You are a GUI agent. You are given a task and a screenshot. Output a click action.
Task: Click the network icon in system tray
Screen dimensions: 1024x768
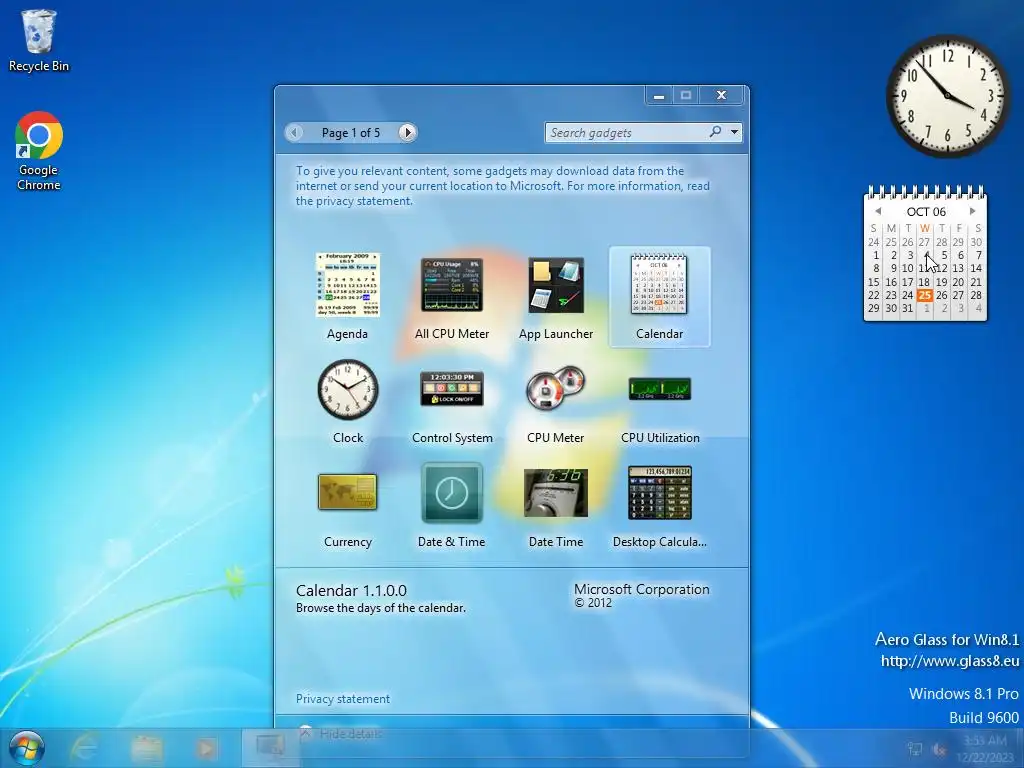(x=916, y=749)
